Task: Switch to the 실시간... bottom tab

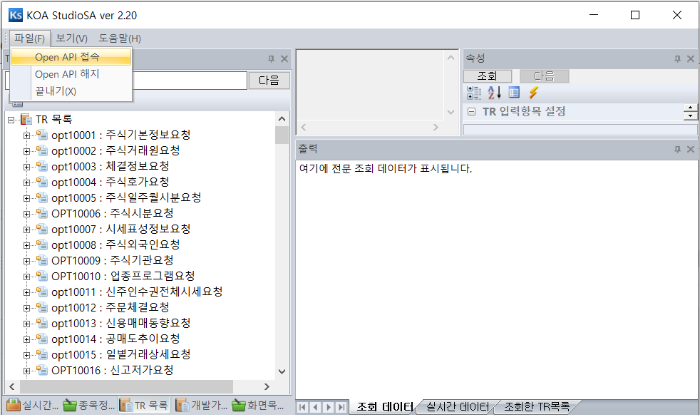Action: (32, 405)
